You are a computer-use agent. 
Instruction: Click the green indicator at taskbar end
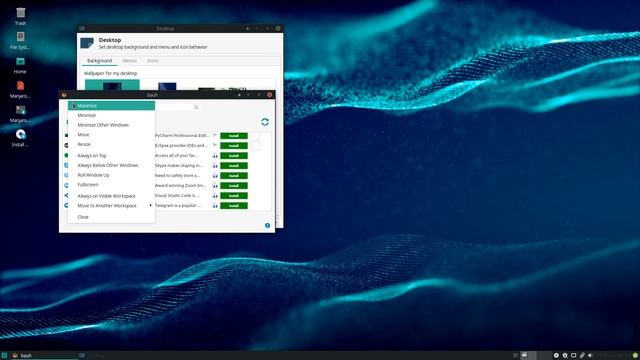point(635,356)
